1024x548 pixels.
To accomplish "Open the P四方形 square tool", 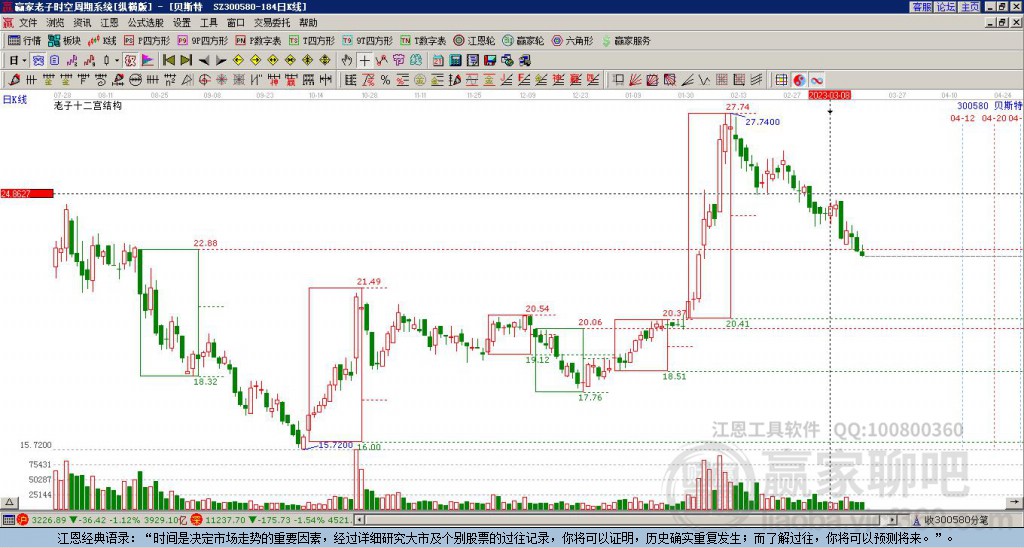I will pyautogui.click(x=147, y=40).
